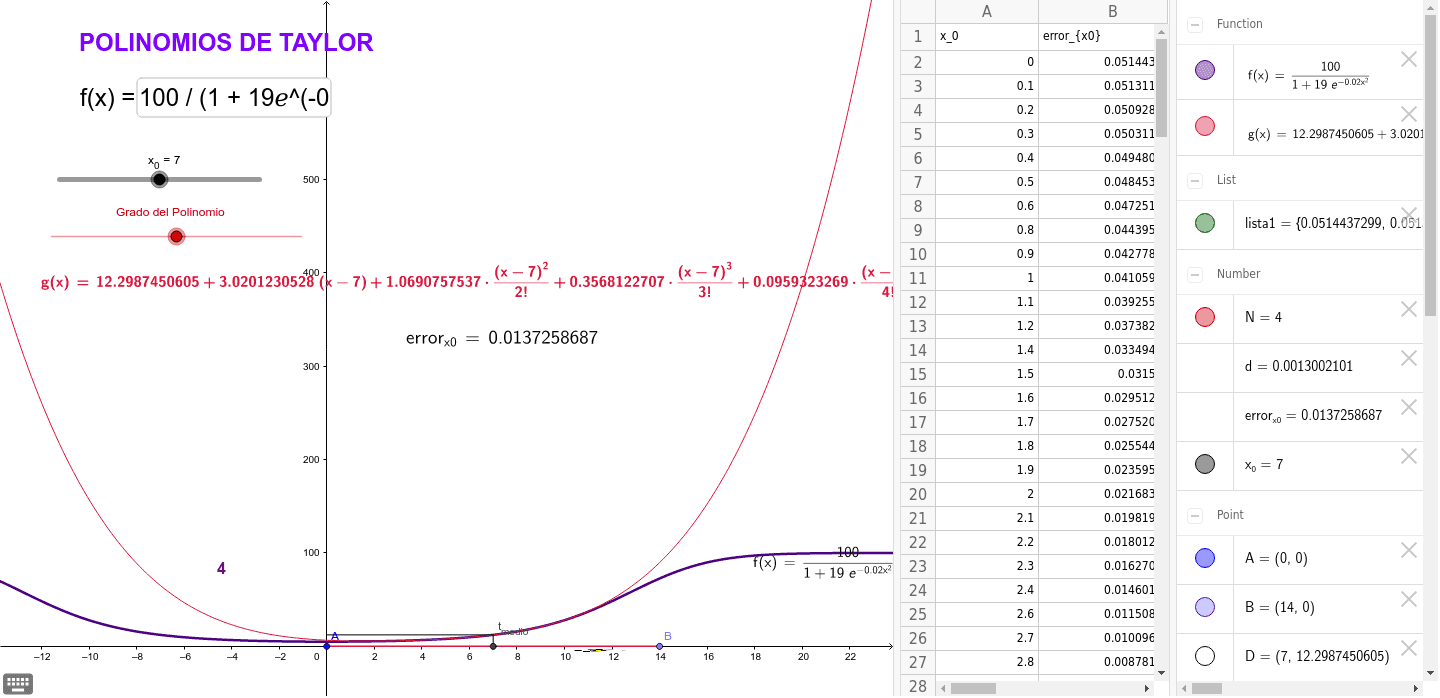The height and width of the screenshot is (698, 1440).
Task: Select N = 4 text in algebra view
Action: [x=1263, y=317]
